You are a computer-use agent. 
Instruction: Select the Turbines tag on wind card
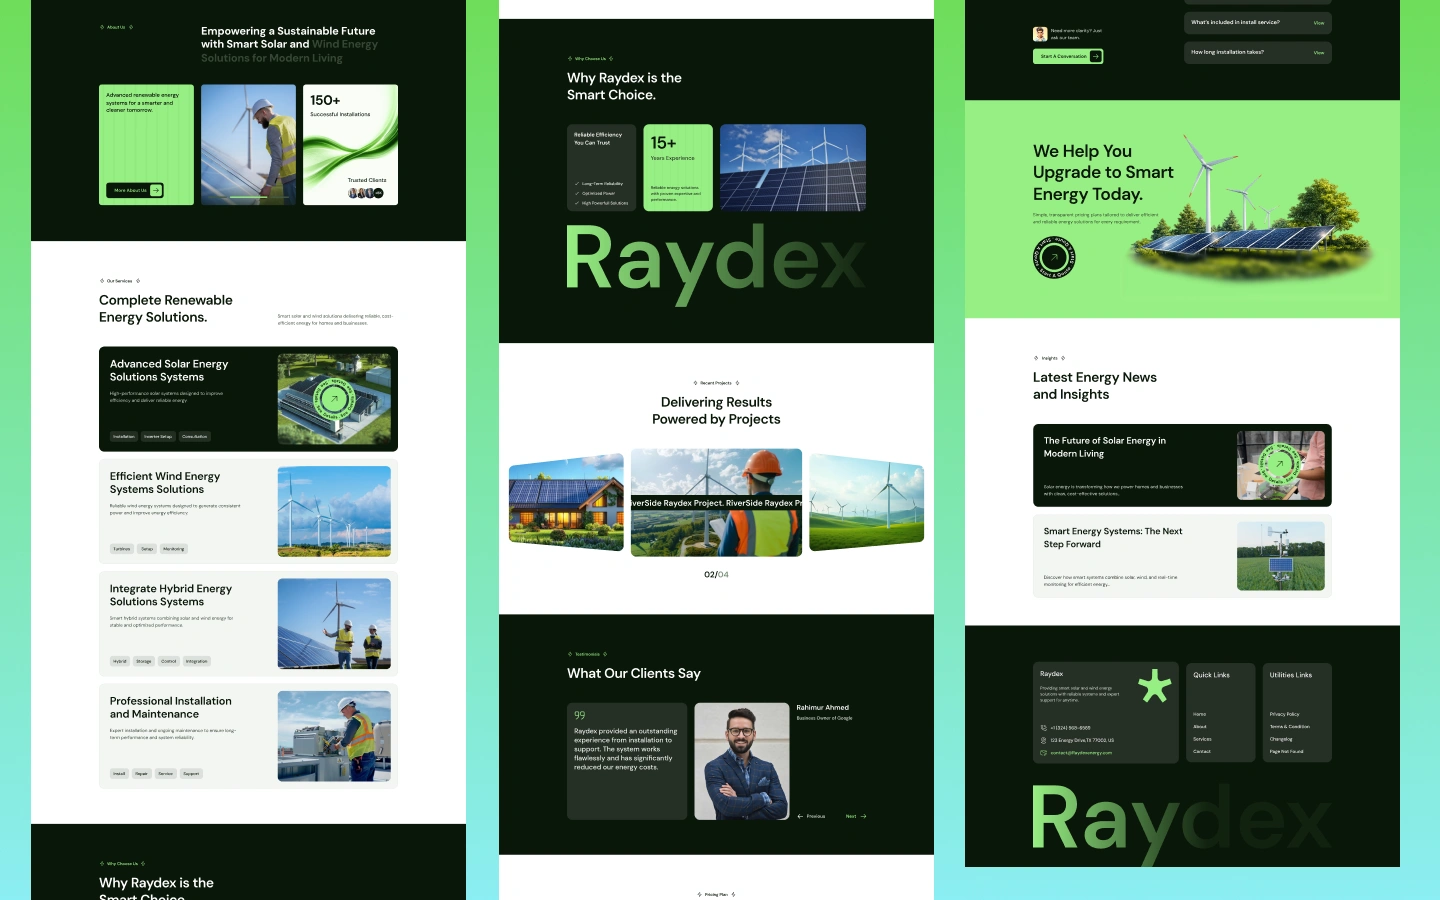pyautogui.click(x=122, y=549)
